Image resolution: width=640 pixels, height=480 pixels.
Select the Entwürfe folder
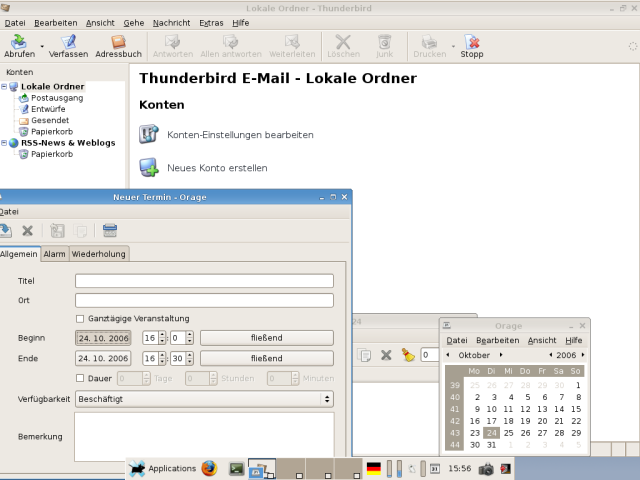pyautogui.click(x=48, y=109)
